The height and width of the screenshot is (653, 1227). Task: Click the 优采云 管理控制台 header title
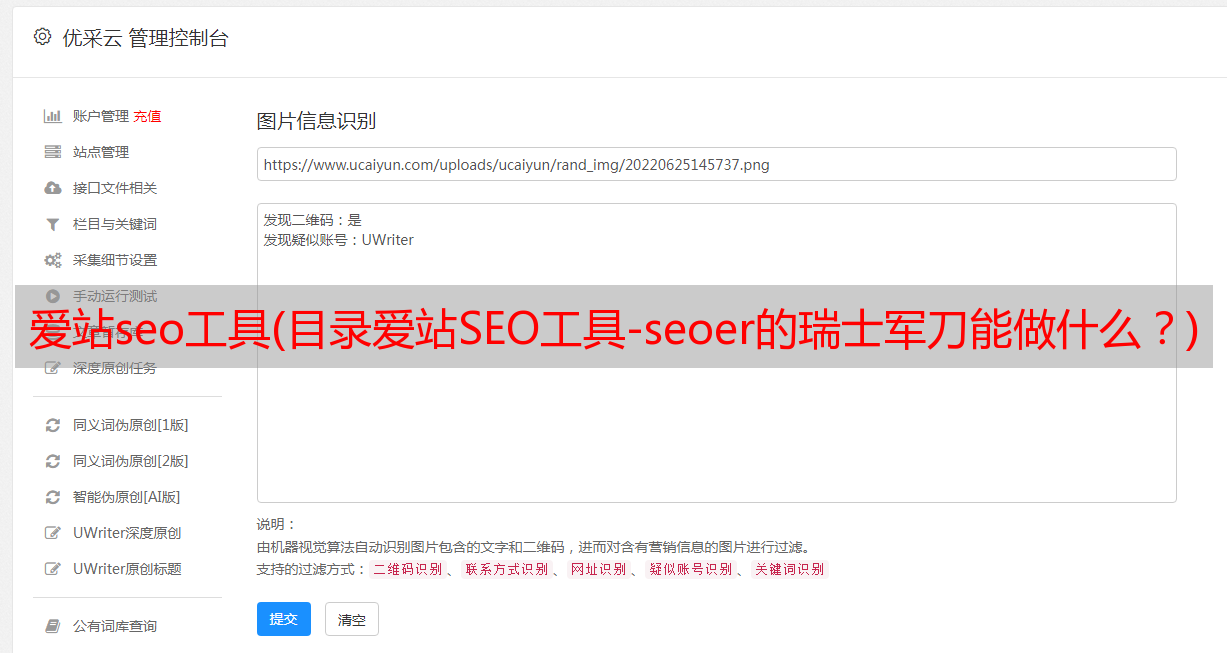click(x=145, y=38)
